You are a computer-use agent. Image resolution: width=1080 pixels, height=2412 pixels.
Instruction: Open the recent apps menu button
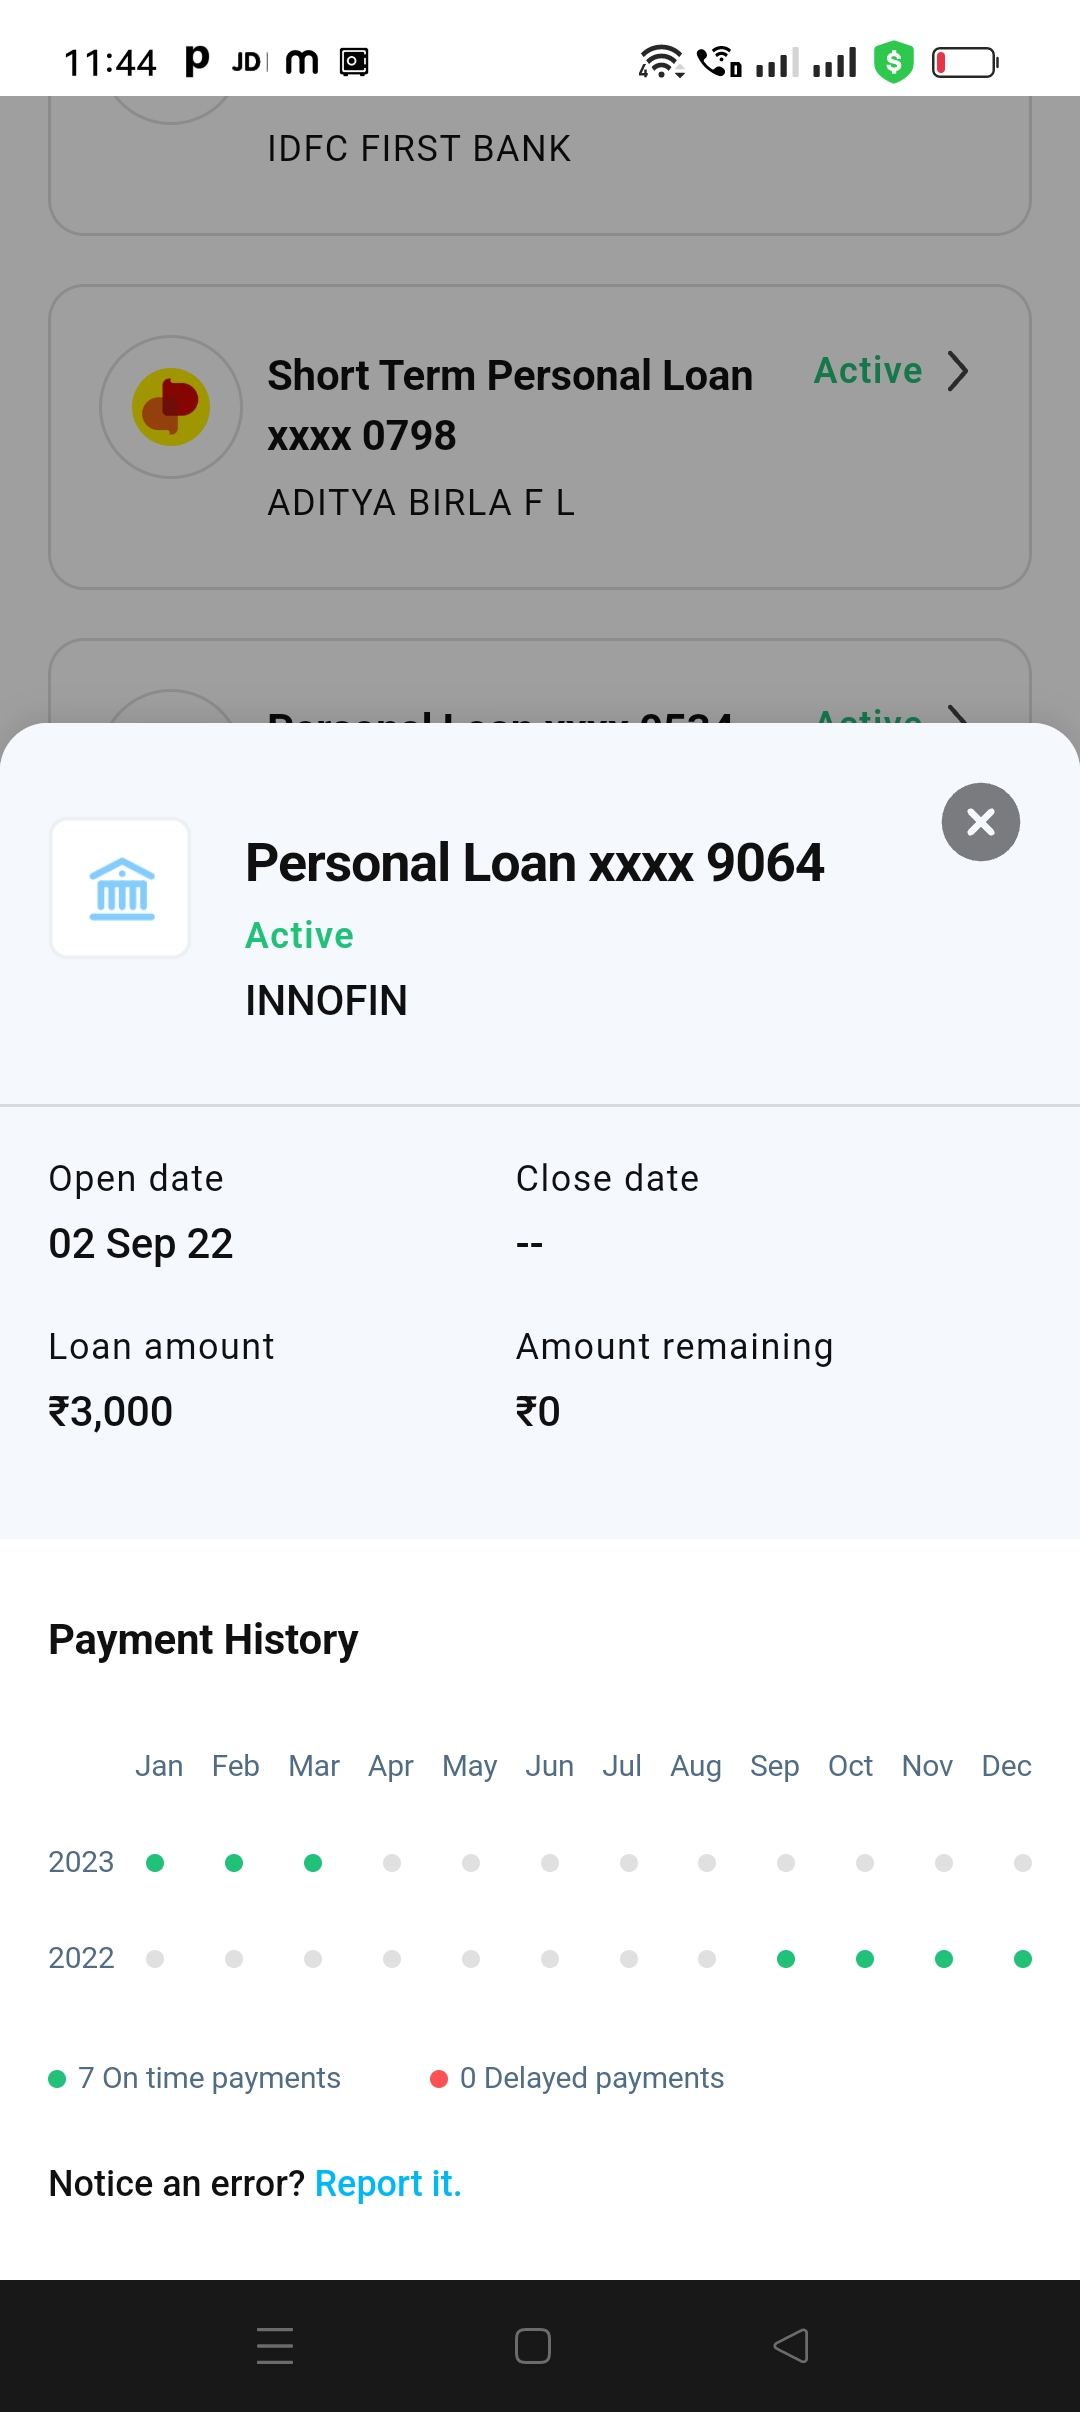[275, 2345]
